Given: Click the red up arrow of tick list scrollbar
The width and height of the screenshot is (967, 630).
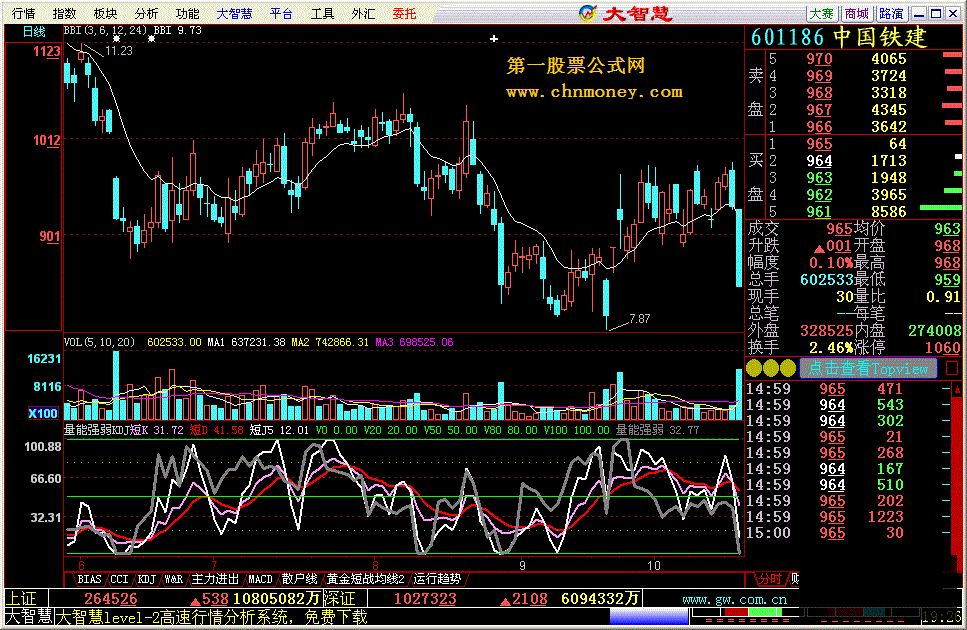Looking at the screenshot, I should click(x=957, y=390).
